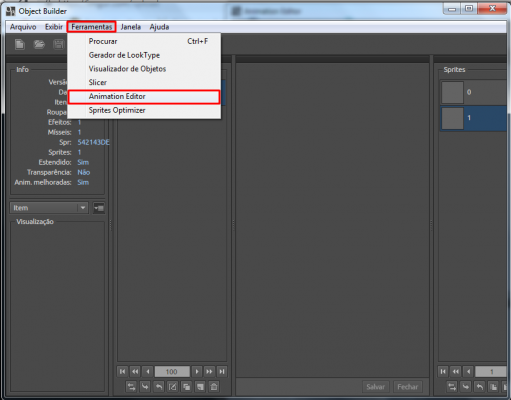Image resolution: width=511 pixels, height=400 pixels.
Task: Click the New file toolbar icon
Action: click(20, 44)
